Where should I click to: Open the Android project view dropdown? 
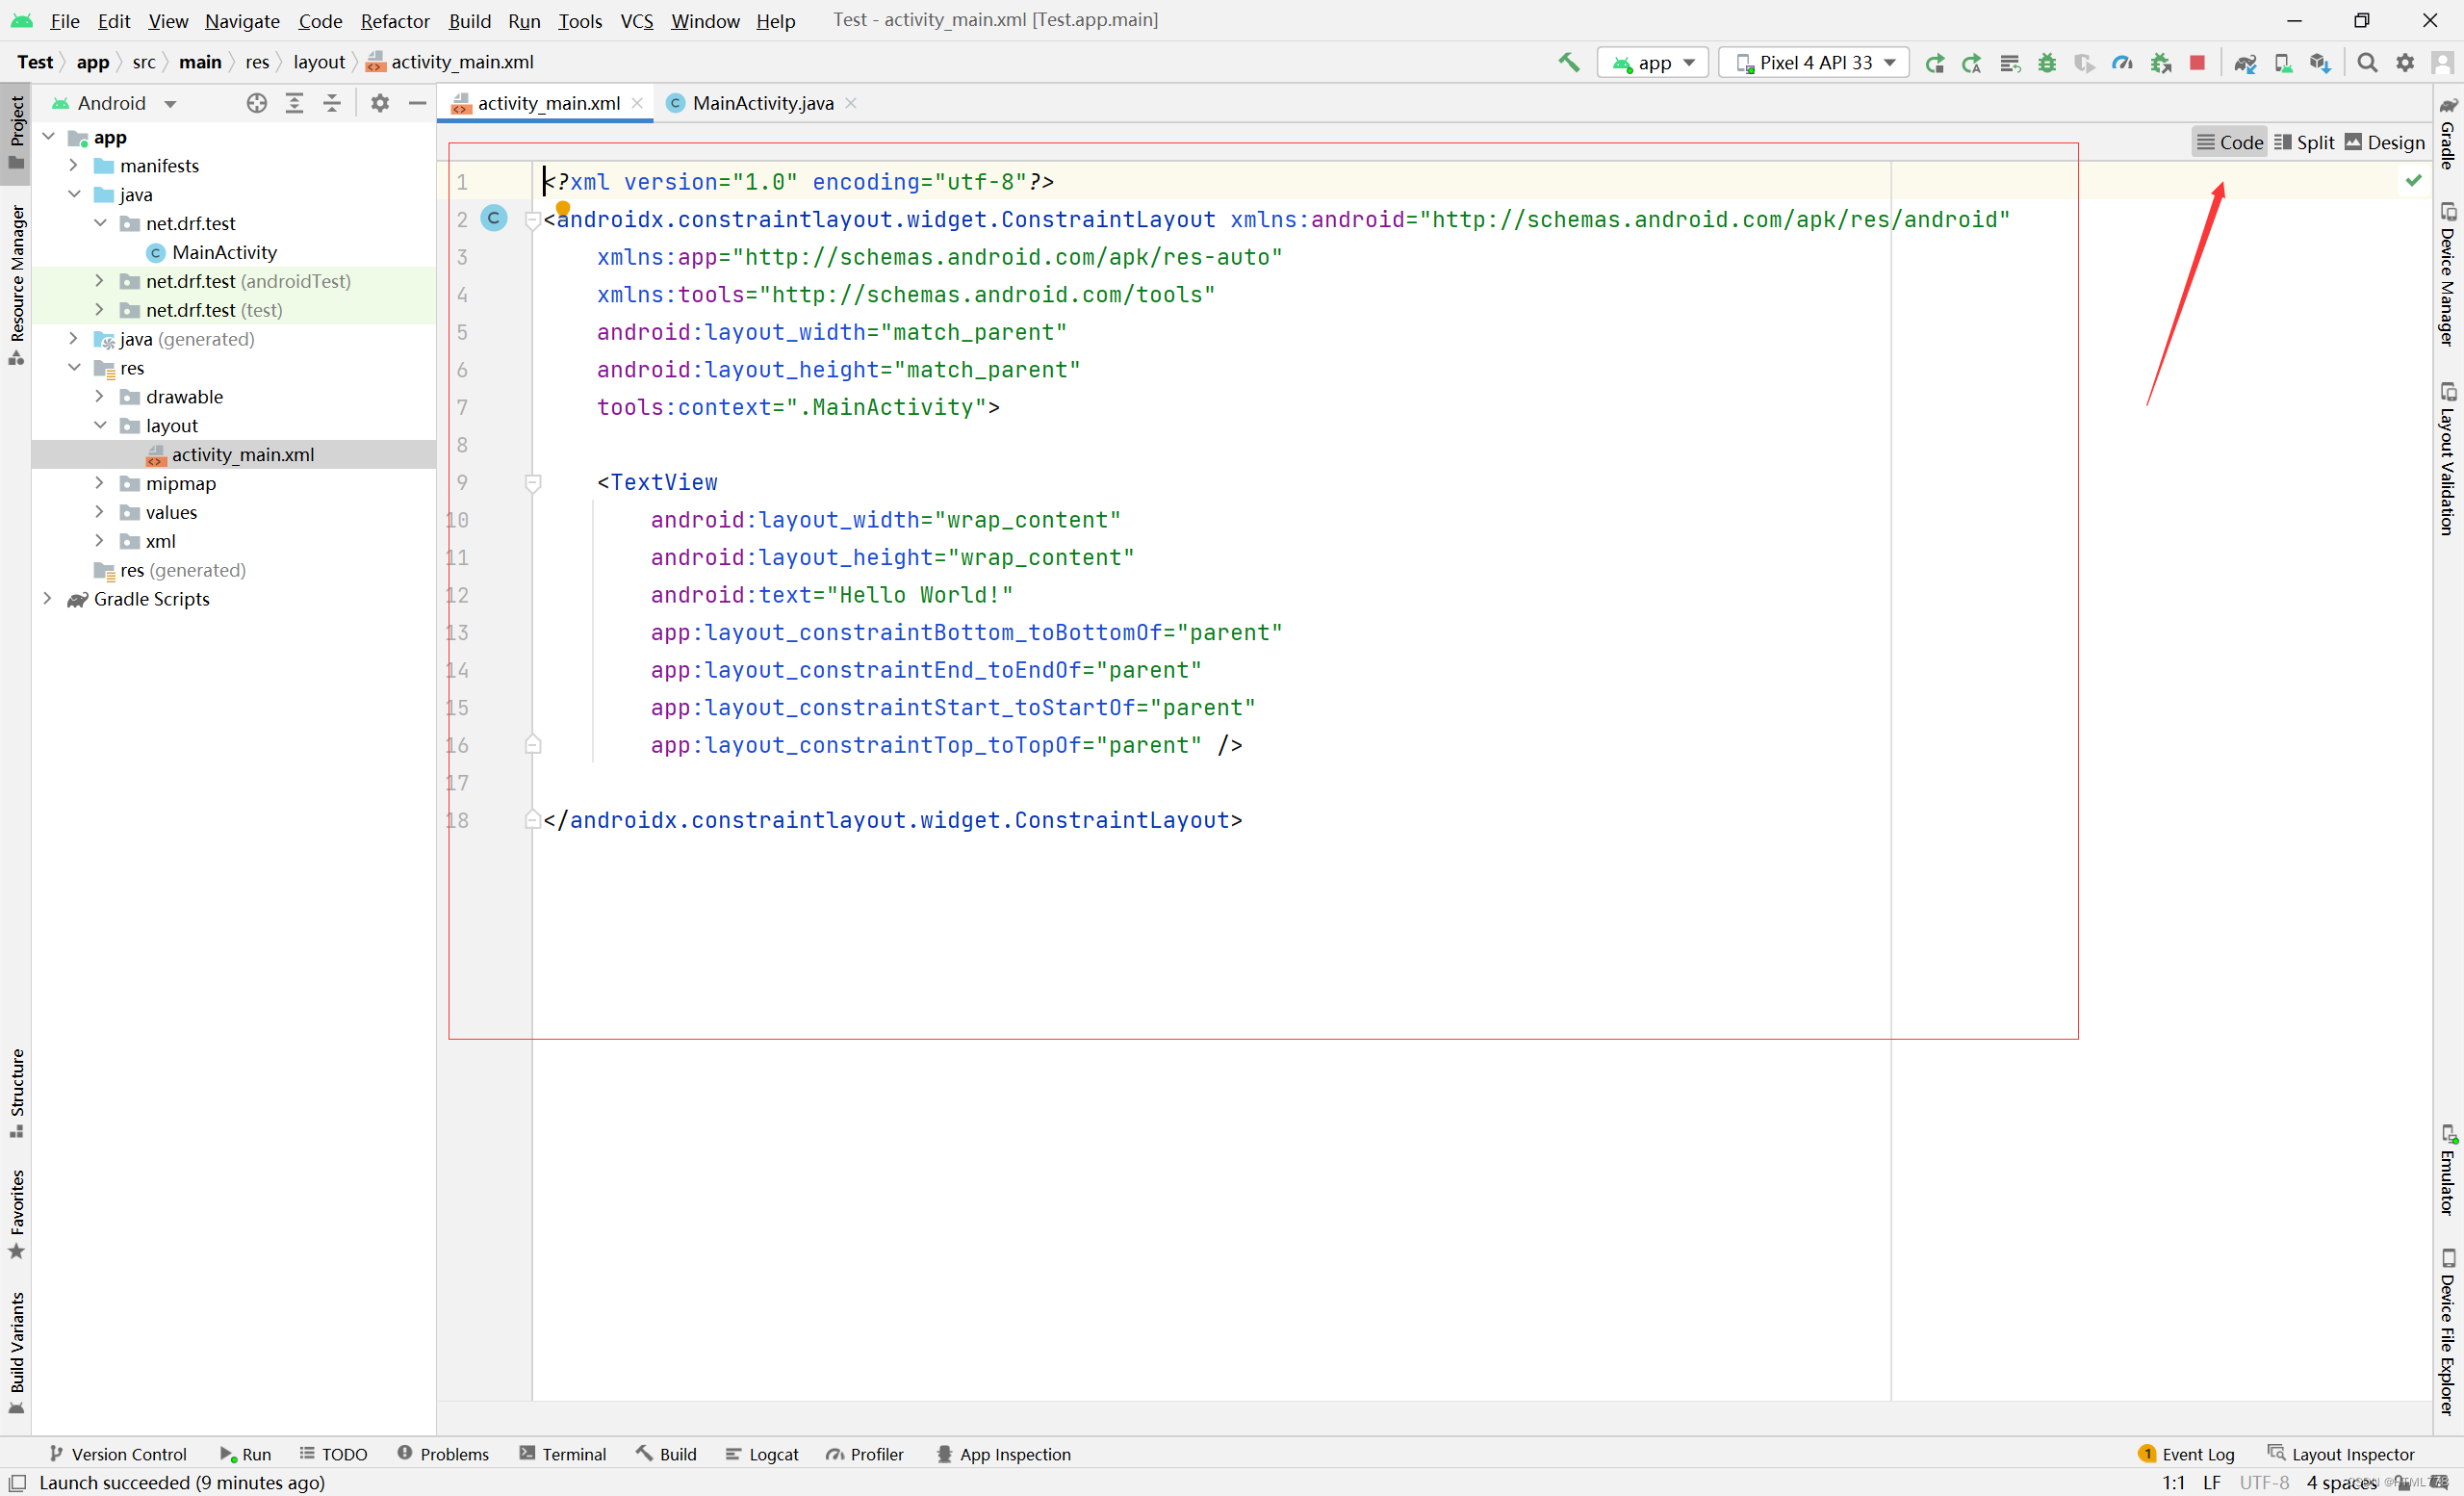[x=113, y=103]
